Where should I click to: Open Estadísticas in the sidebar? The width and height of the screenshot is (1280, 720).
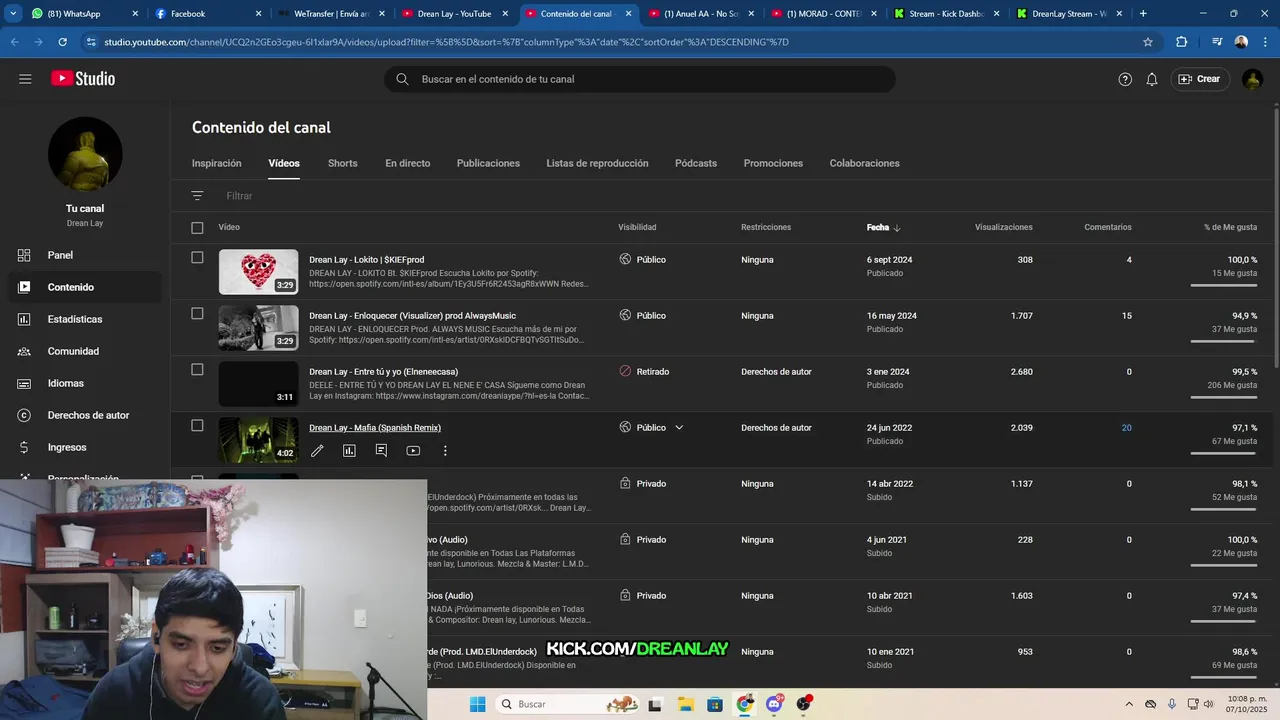click(x=85, y=319)
